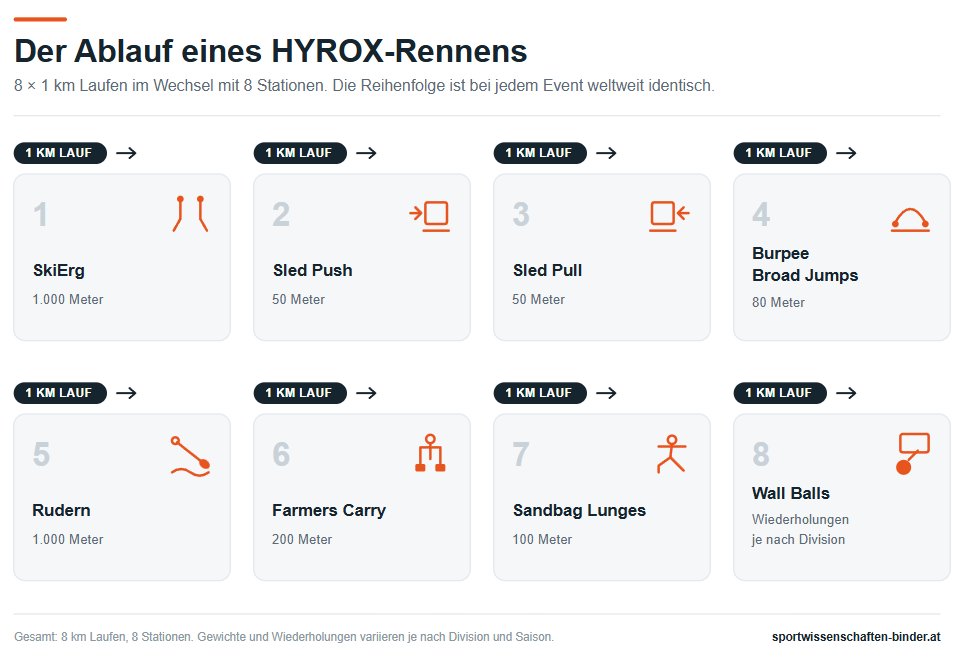Image resolution: width=959 pixels, height=654 pixels.
Task: Click station number 7
Action: pyautogui.click(x=520, y=454)
